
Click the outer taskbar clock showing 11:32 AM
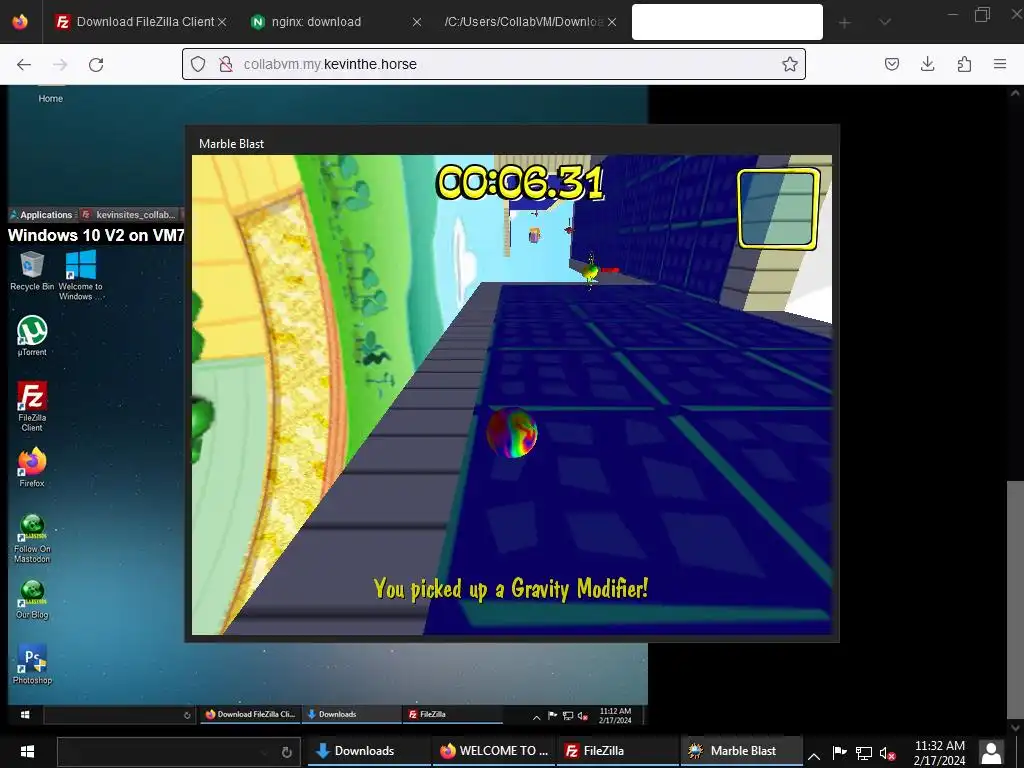[939, 752]
